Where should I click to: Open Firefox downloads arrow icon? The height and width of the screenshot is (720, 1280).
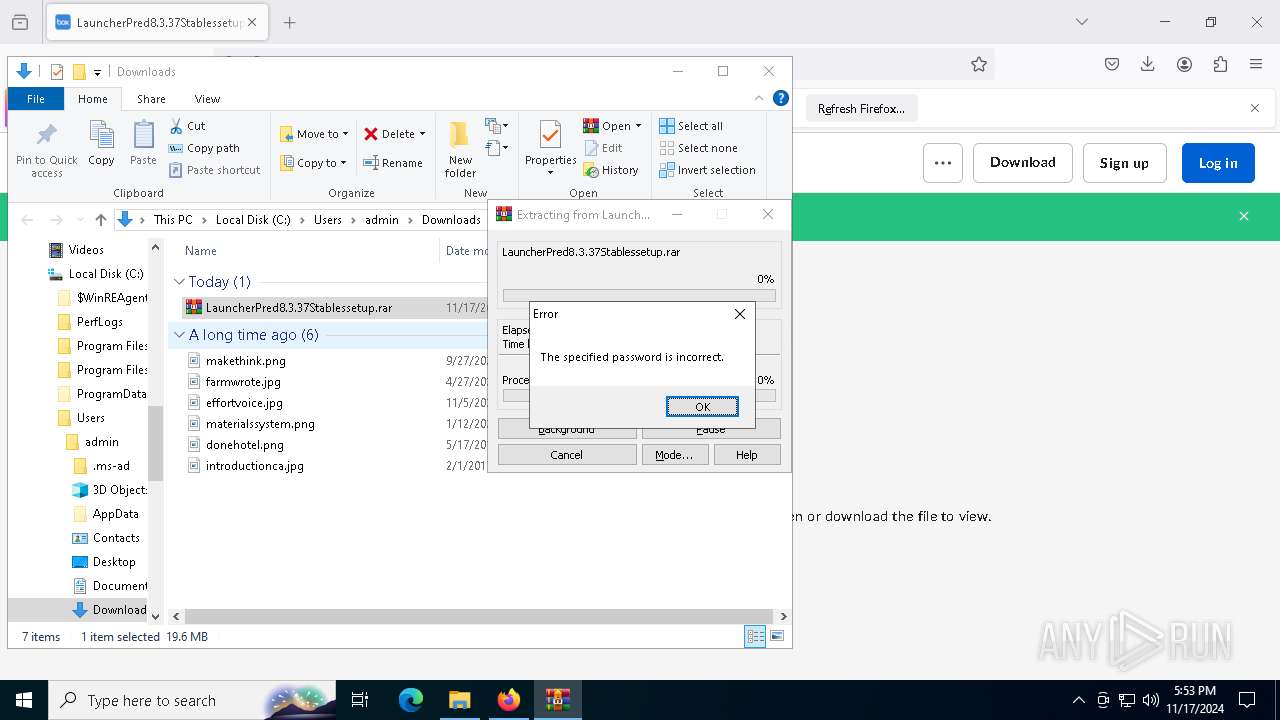coord(1148,64)
